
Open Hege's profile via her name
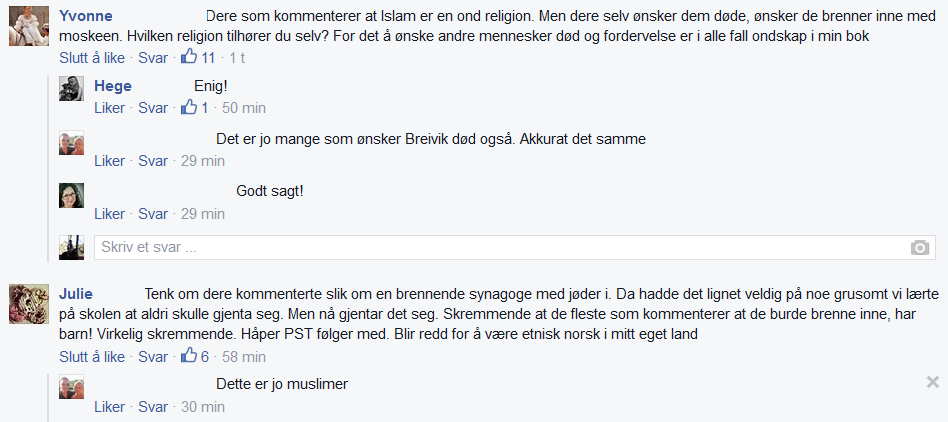113,86
